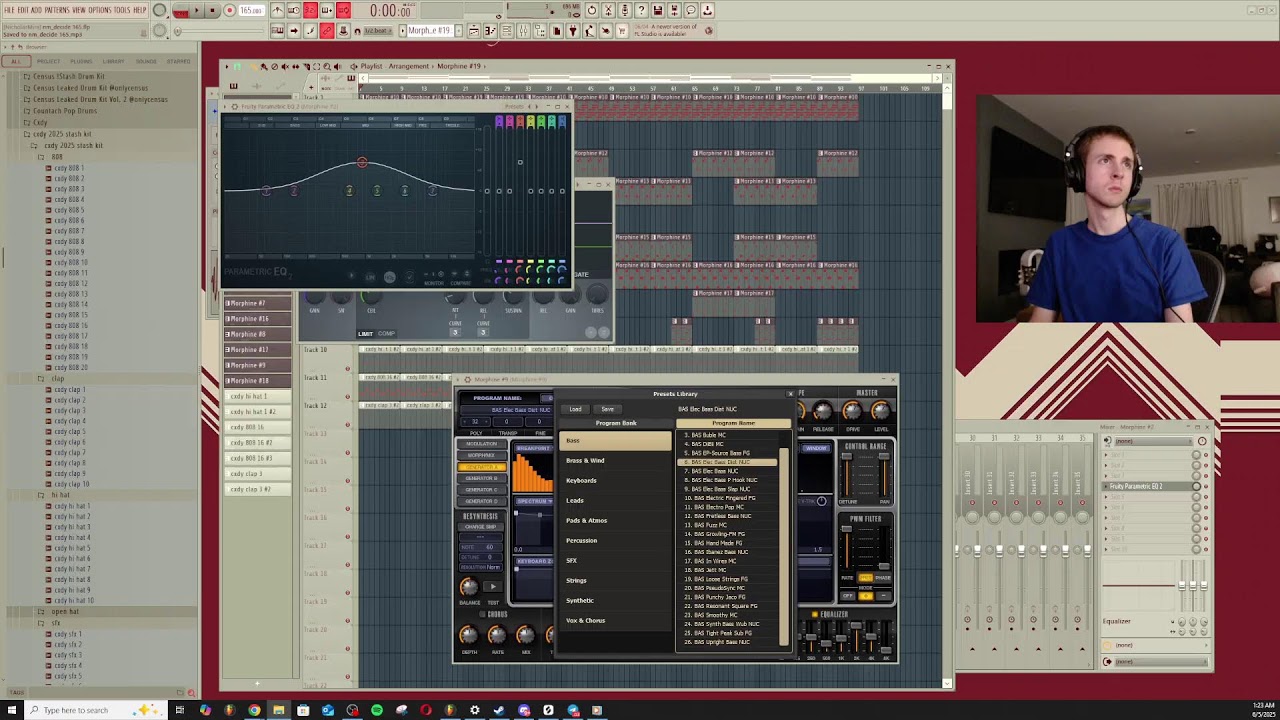Screen dimensions: 1280x720
Task: Click the Morphine chorus DEPTH knob
Action: pyautogui.click(x=468, y=635)
